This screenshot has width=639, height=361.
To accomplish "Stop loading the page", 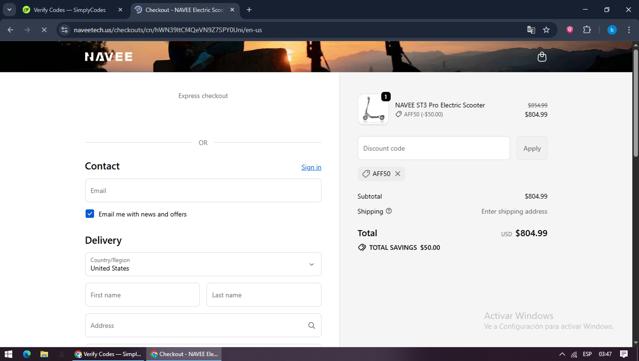I will 44,30.
